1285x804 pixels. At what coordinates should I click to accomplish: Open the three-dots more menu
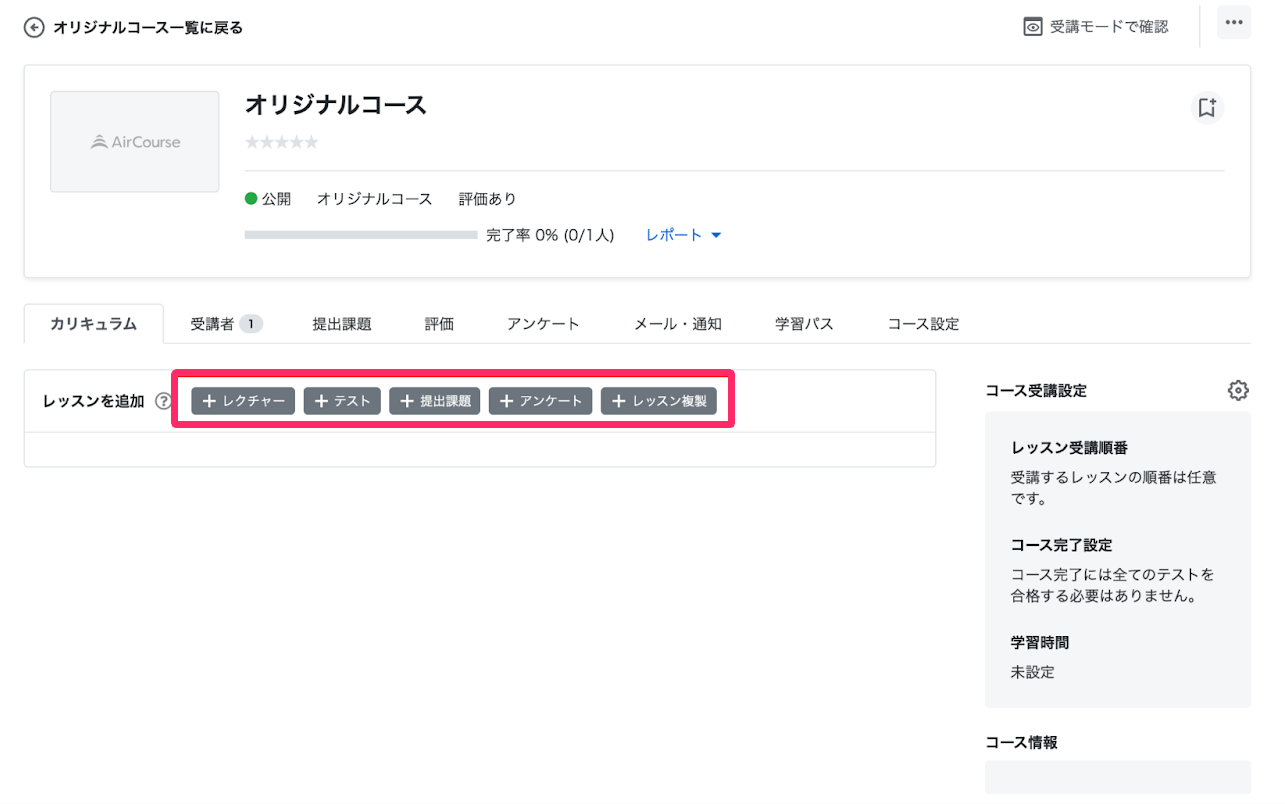click(x=1234, y=23)
